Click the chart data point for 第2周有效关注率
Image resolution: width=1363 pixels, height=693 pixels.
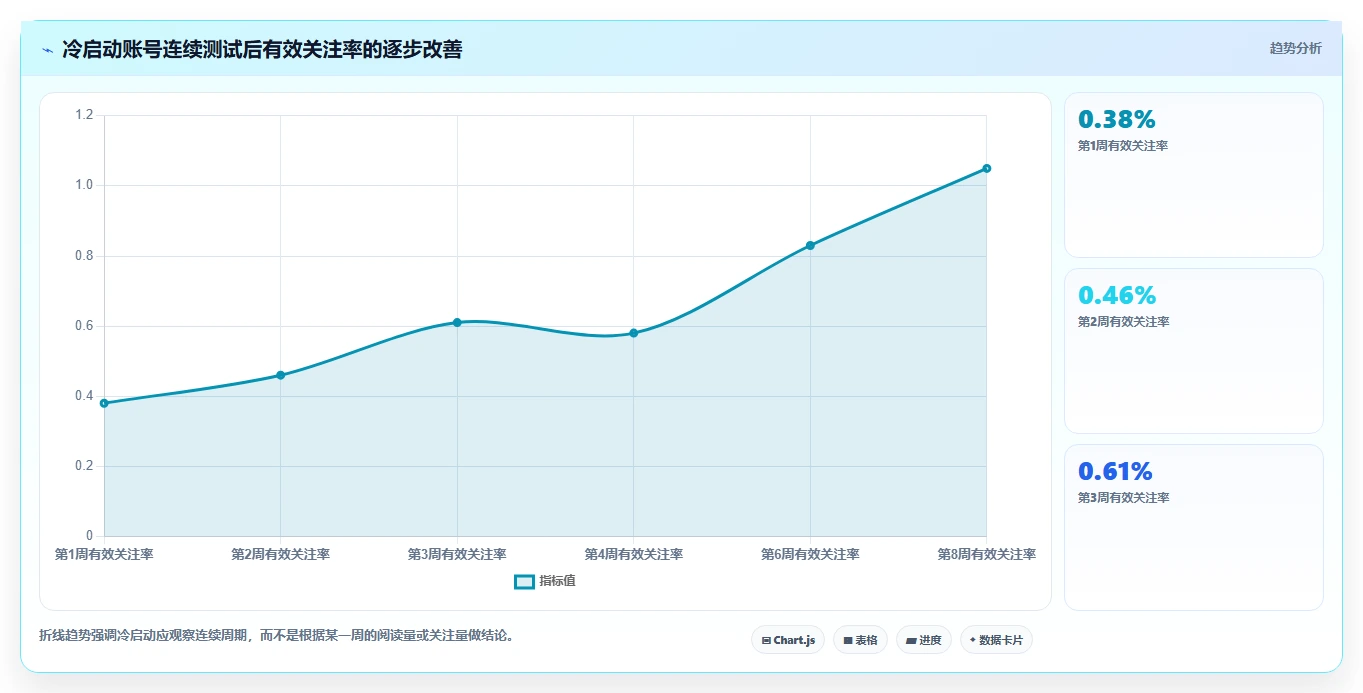(x=280, y=375)
